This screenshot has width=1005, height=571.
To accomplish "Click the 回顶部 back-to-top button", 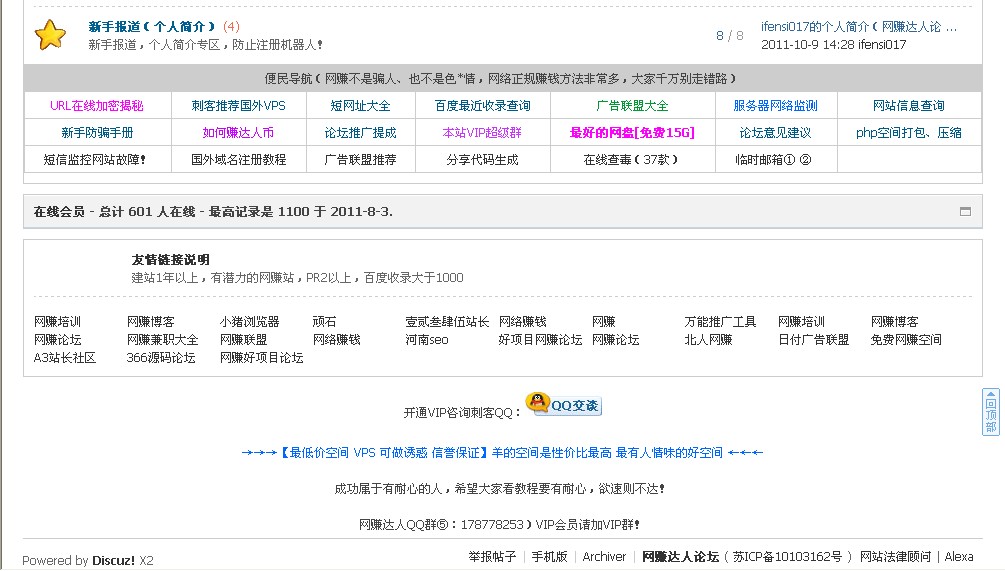I will (x=990, y=412).
